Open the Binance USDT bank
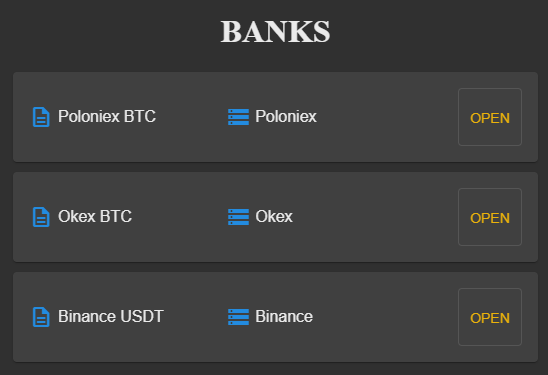 (x=490, y=317)
